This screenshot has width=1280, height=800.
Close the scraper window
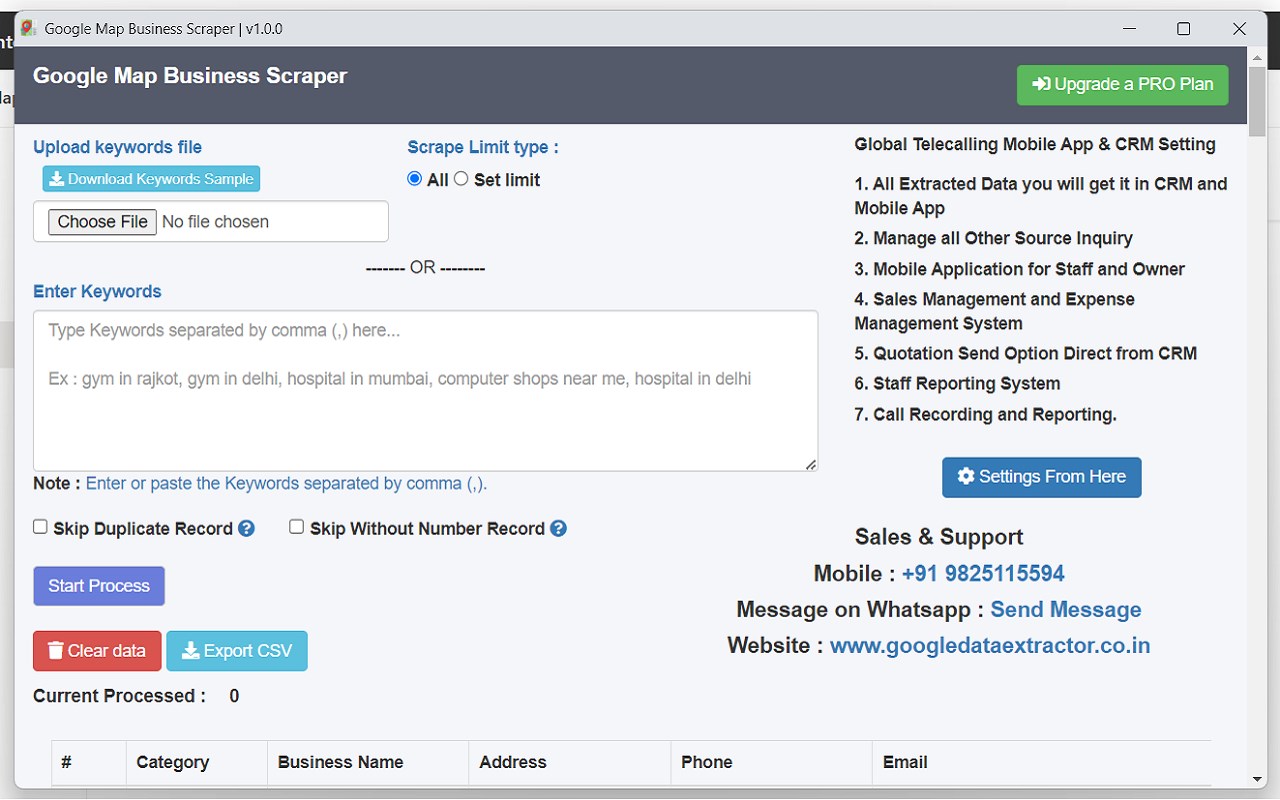(x=1240, y=29)
